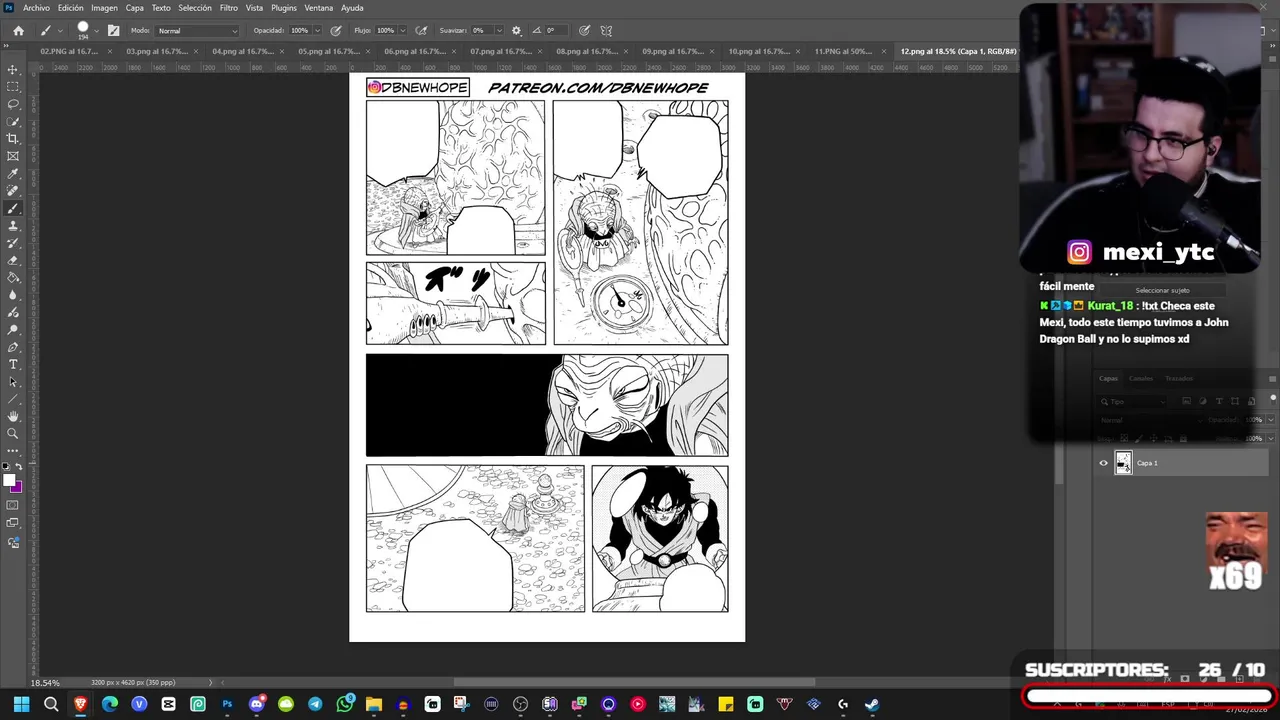Select the Hand tool
This screenshot has width=1280, height=720.
click(13, 416)
